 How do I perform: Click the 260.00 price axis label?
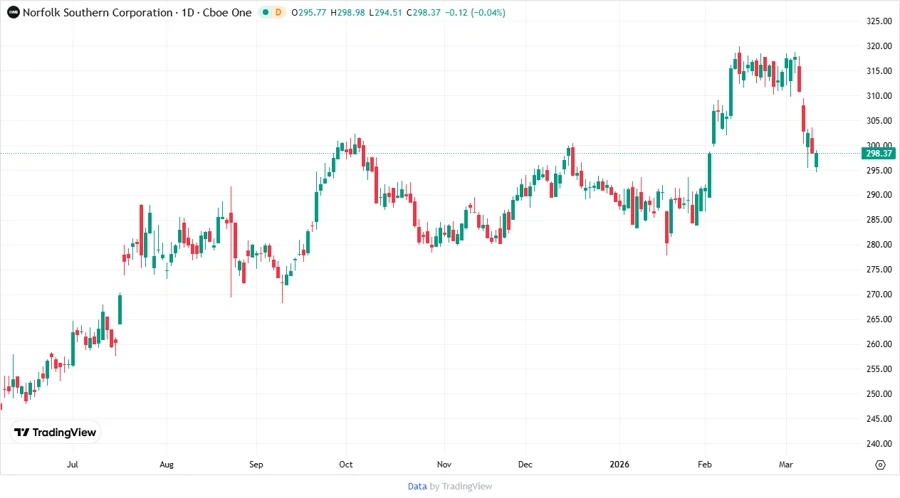(879, 344)
